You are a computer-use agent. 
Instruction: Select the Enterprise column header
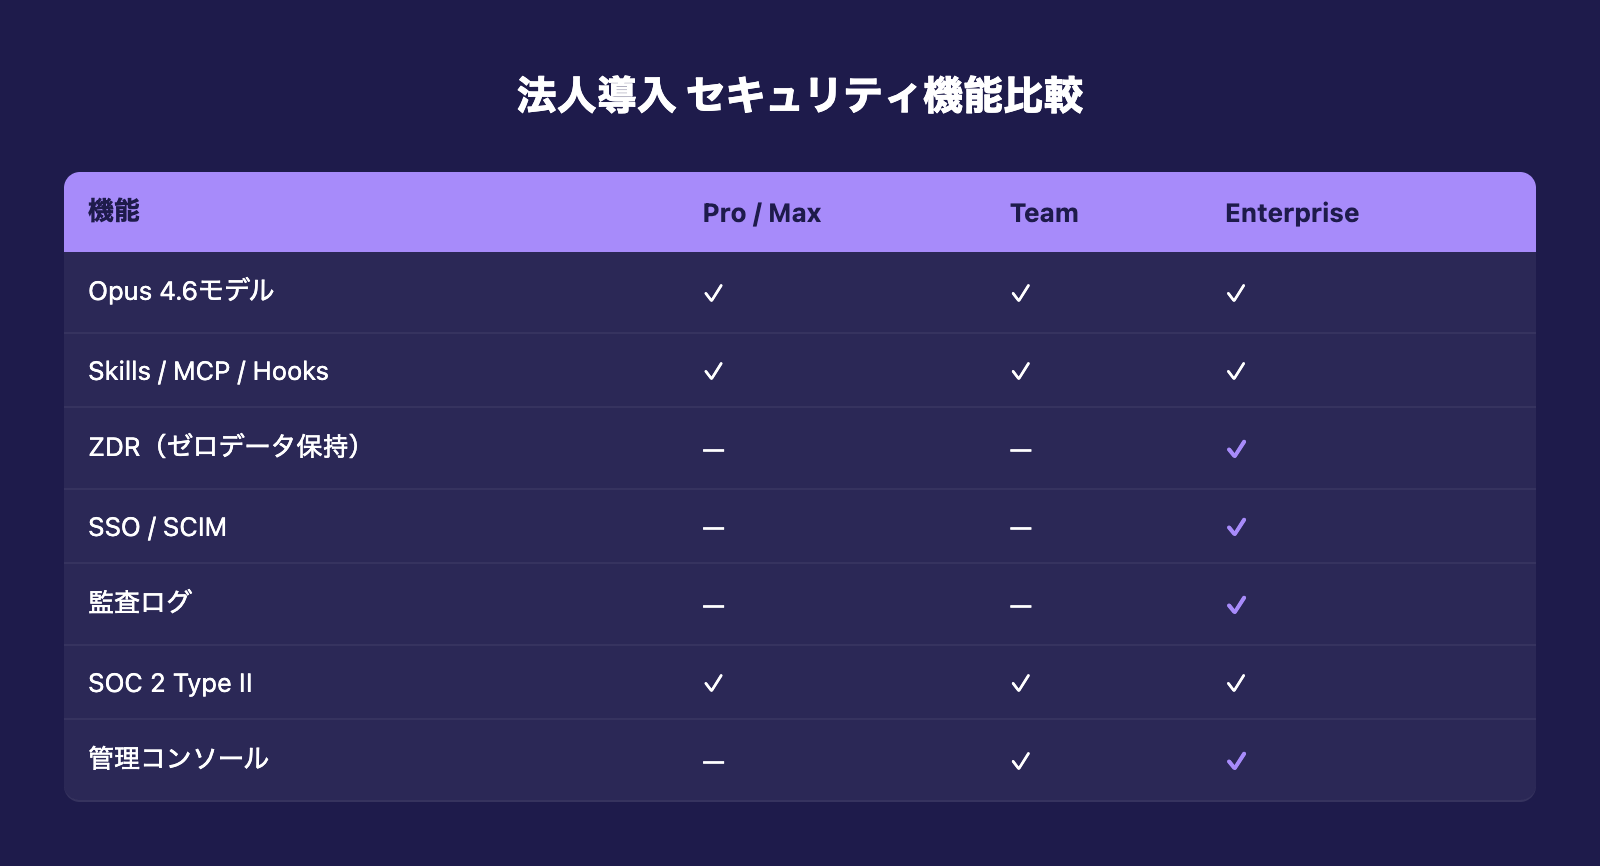[x=1291, y=213]
